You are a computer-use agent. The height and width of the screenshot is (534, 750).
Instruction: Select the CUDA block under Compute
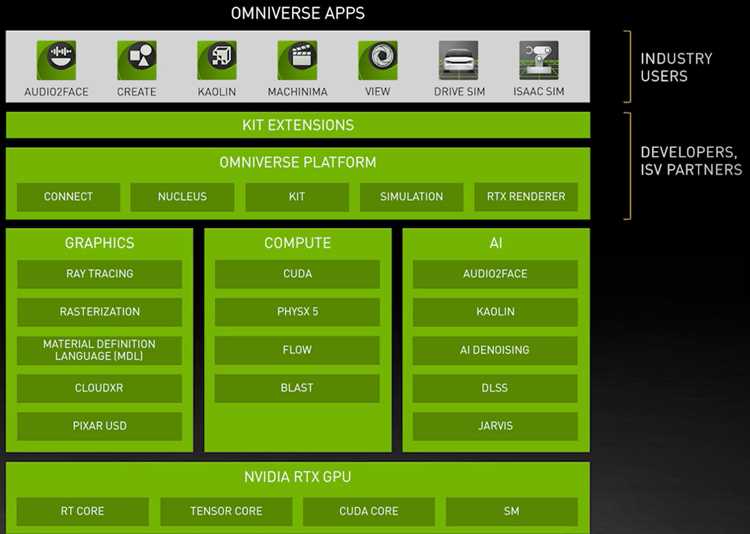point(297,274)
